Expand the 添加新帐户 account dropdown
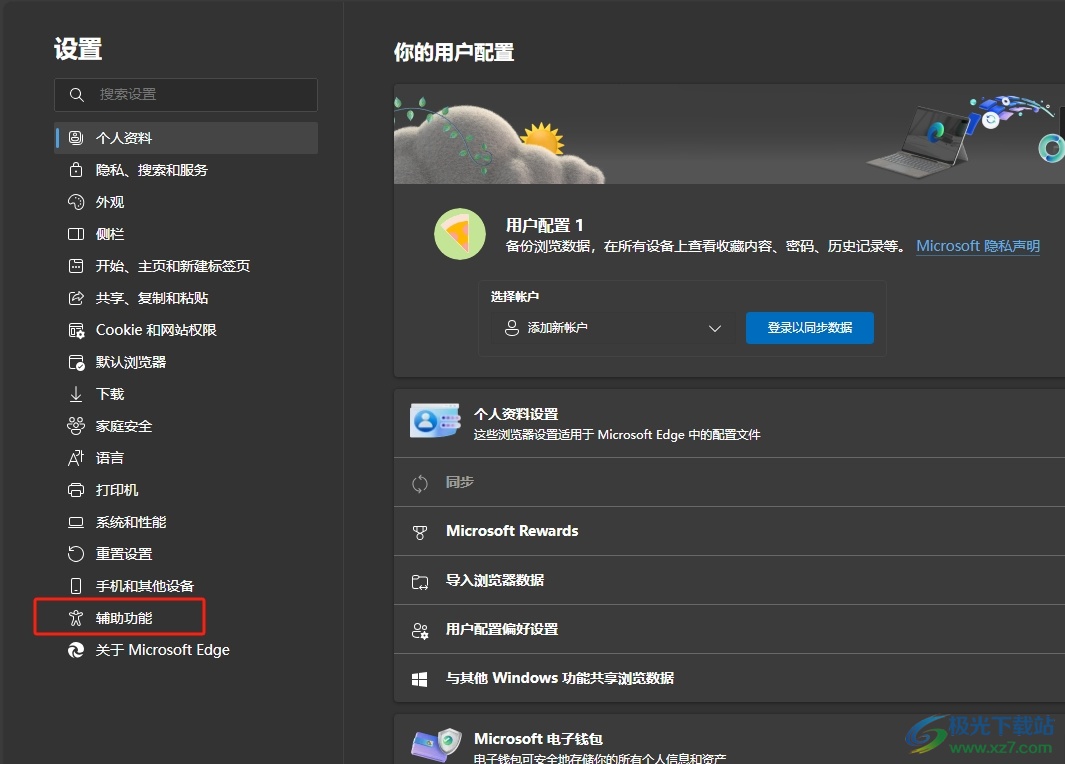Image resolution: width=1065 pixels, height=764 pixels. [613, 328]
